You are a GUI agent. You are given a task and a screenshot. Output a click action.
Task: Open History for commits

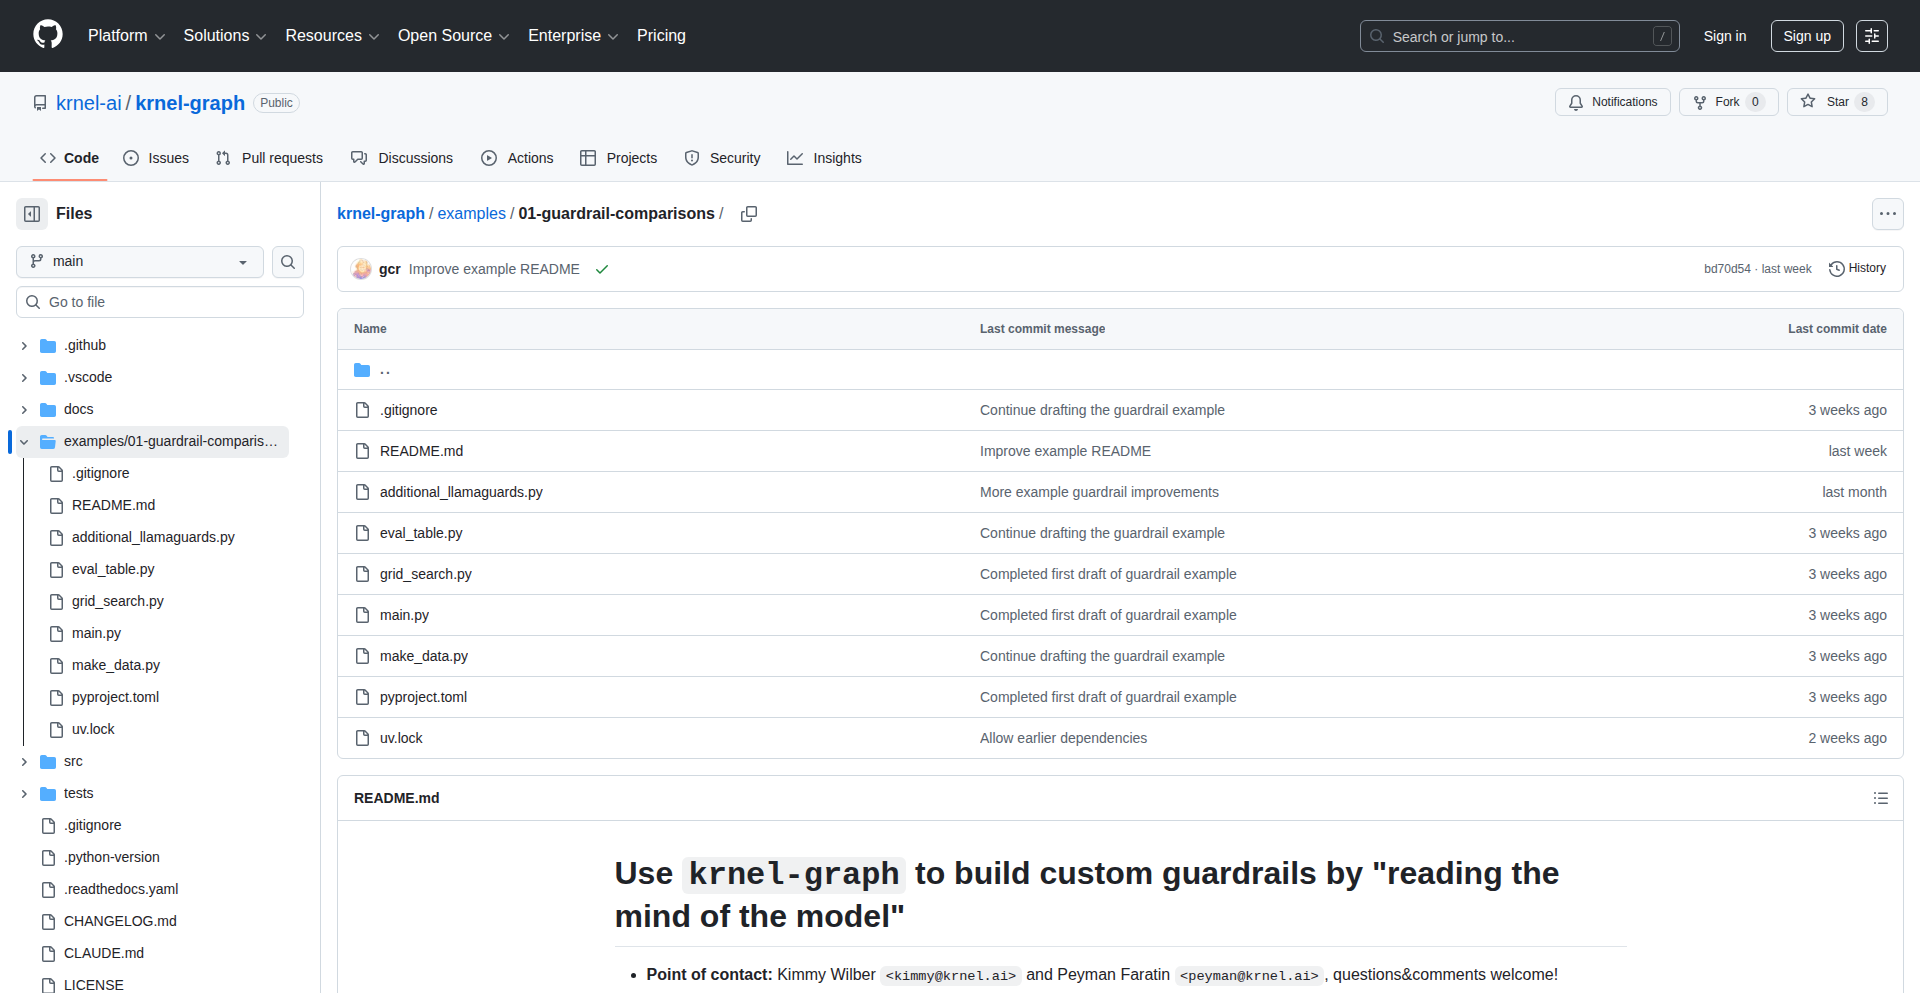[1857, 268]
